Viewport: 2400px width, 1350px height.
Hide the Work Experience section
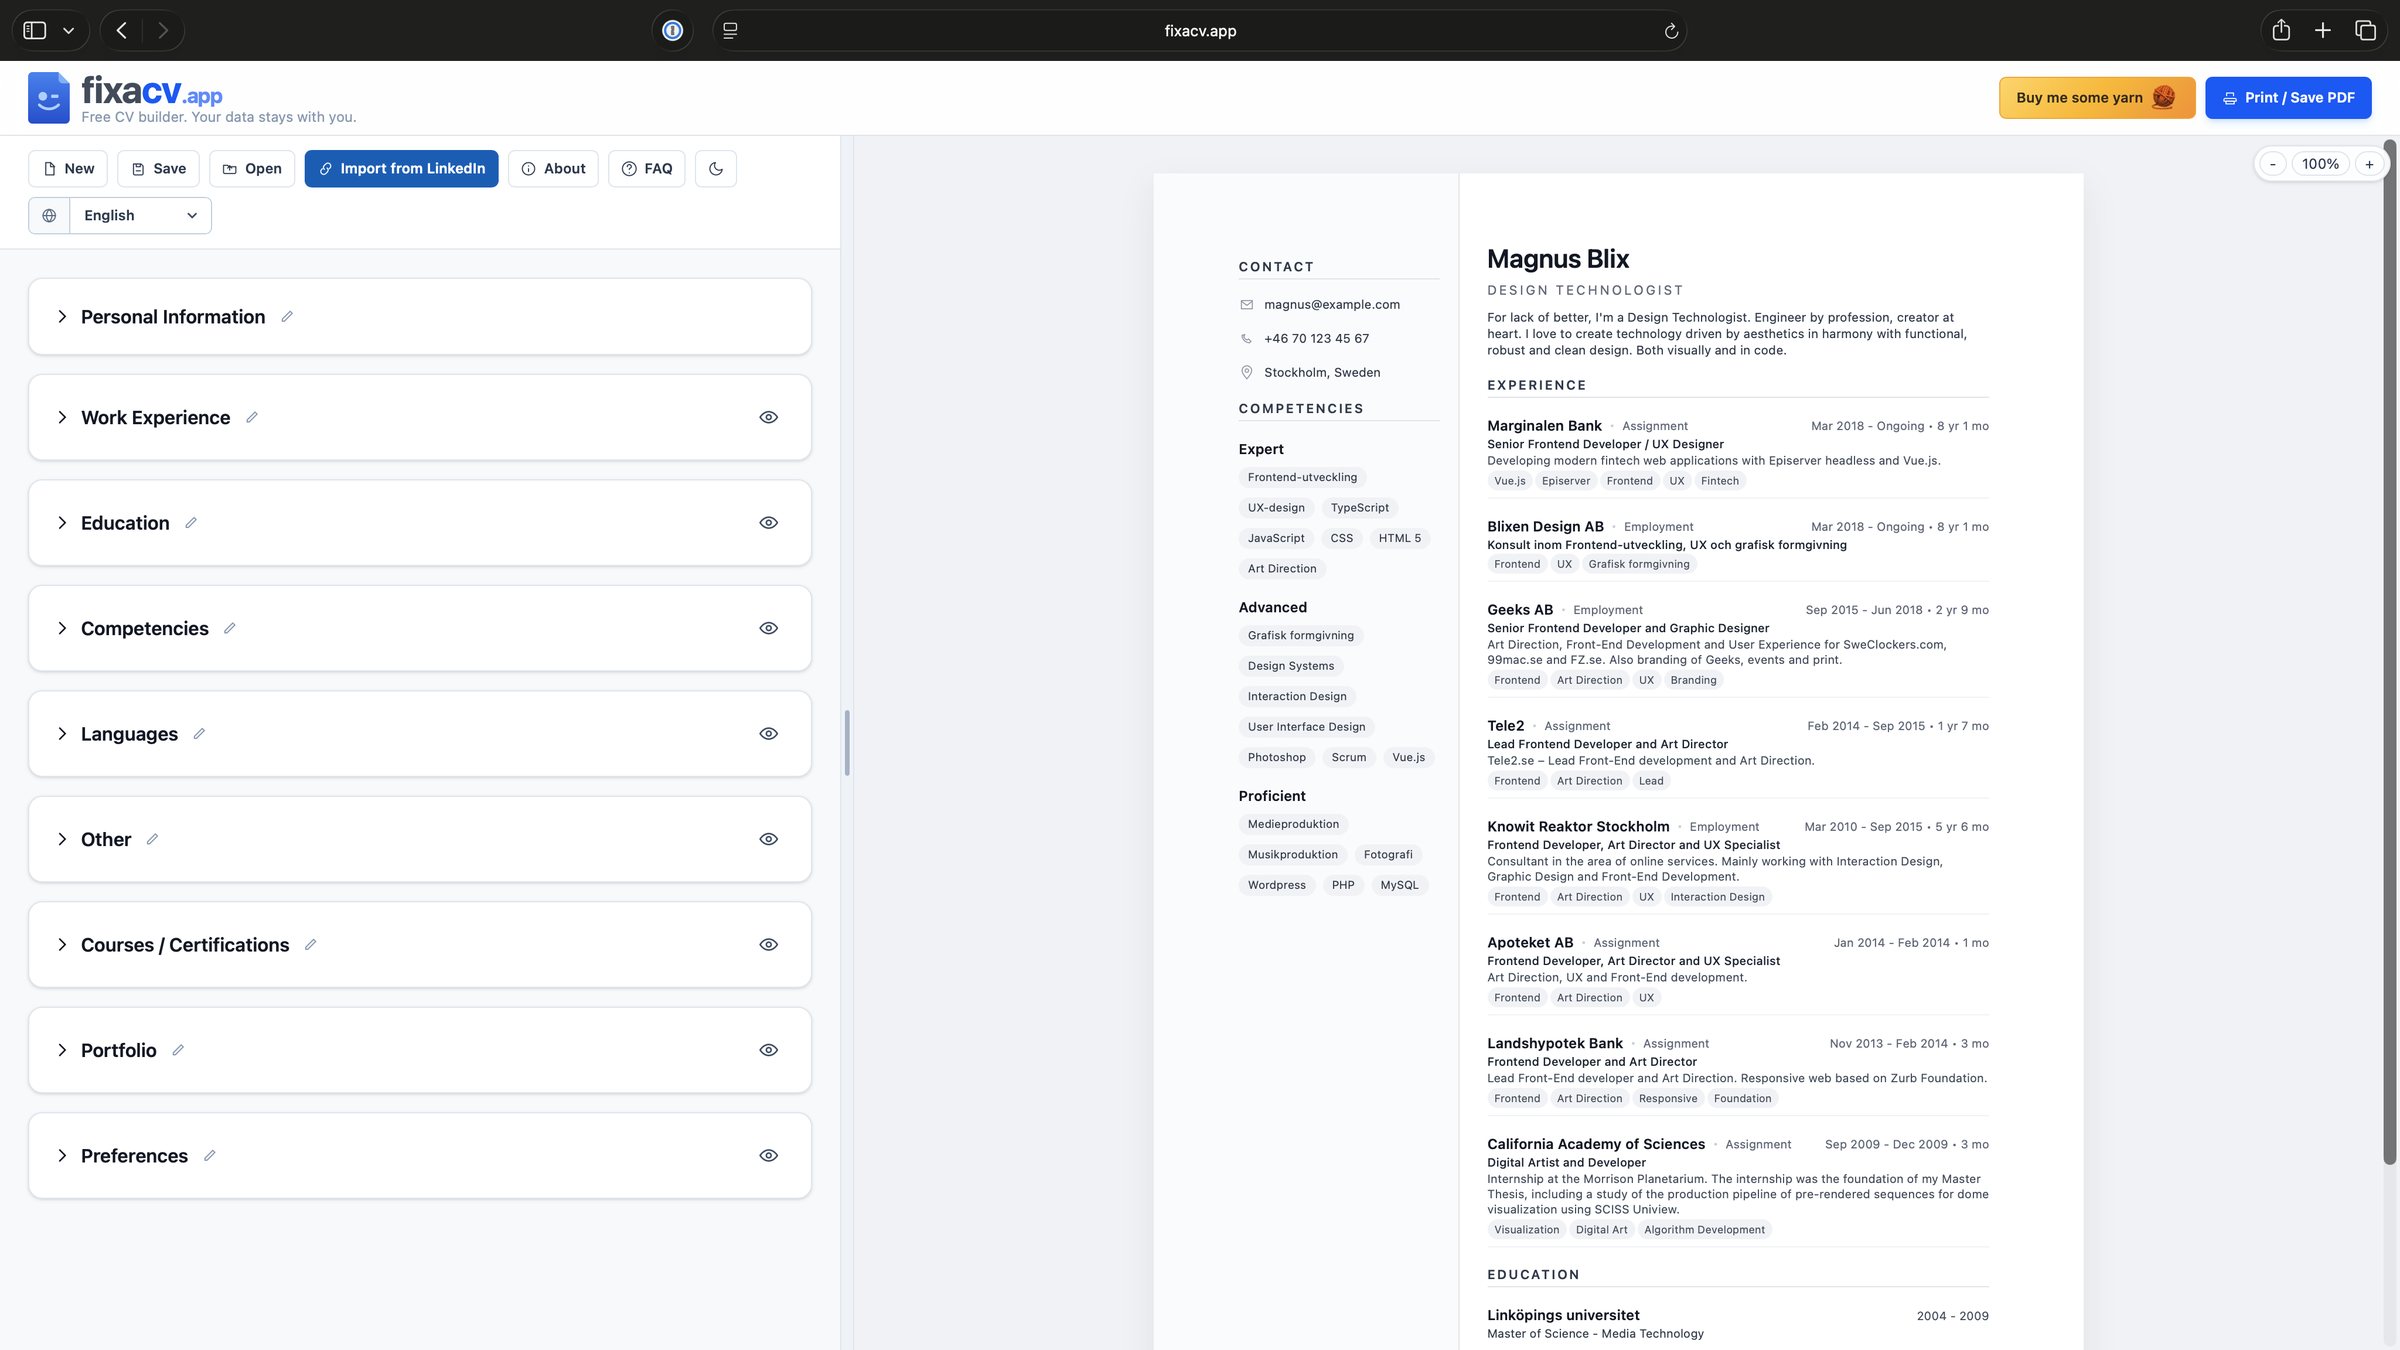(768, 417)
